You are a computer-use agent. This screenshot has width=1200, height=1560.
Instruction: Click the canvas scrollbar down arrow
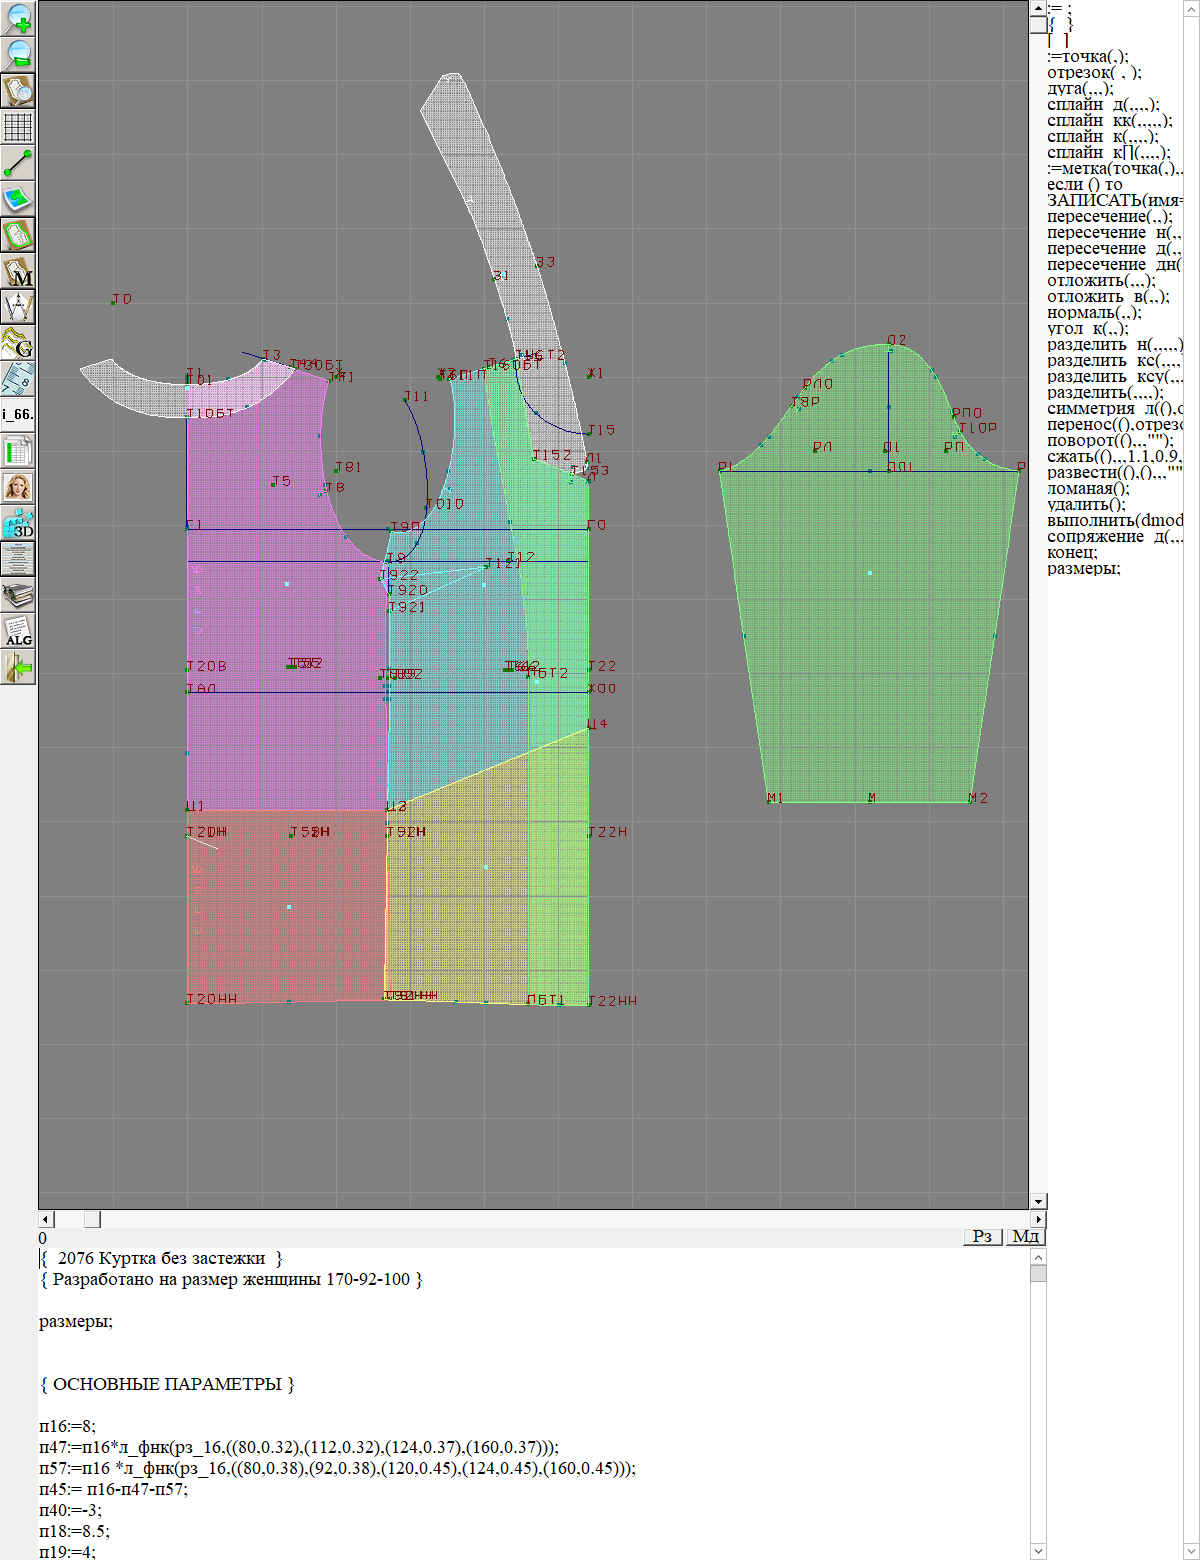[1038, 1201]
